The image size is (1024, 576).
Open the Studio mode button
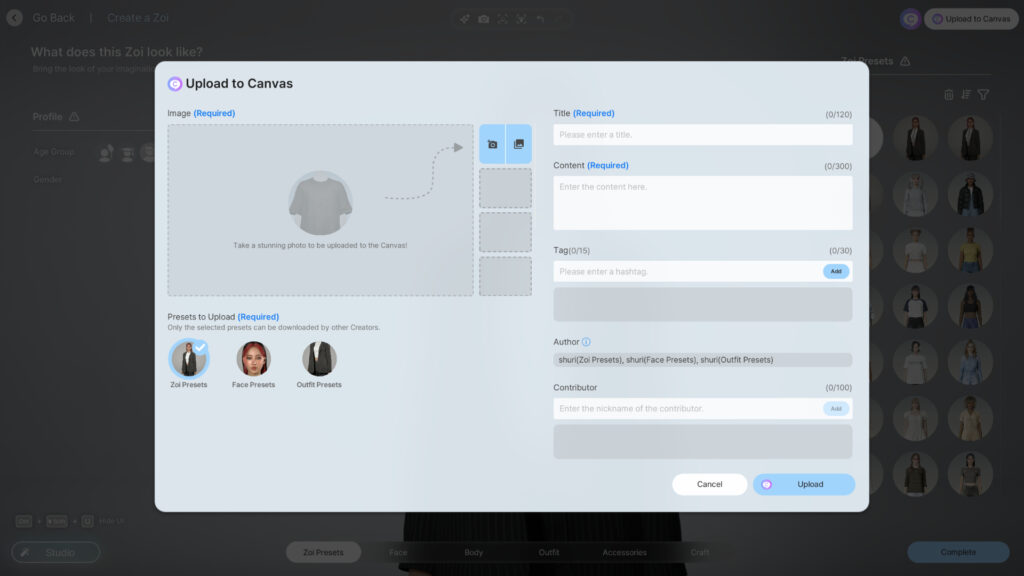[x=55, y=552]
